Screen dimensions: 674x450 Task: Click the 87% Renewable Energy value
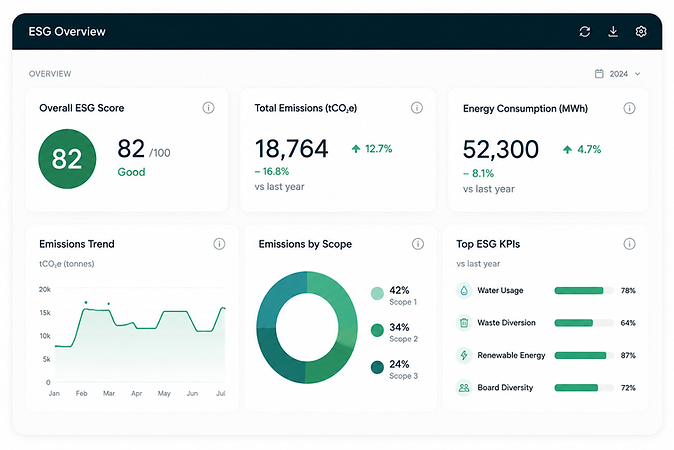[x=628, y=355]
